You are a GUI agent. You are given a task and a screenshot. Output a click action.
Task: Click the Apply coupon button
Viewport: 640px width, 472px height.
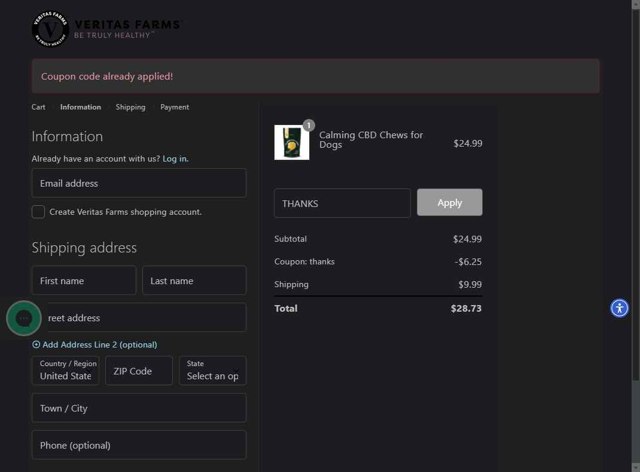(449, 202)
